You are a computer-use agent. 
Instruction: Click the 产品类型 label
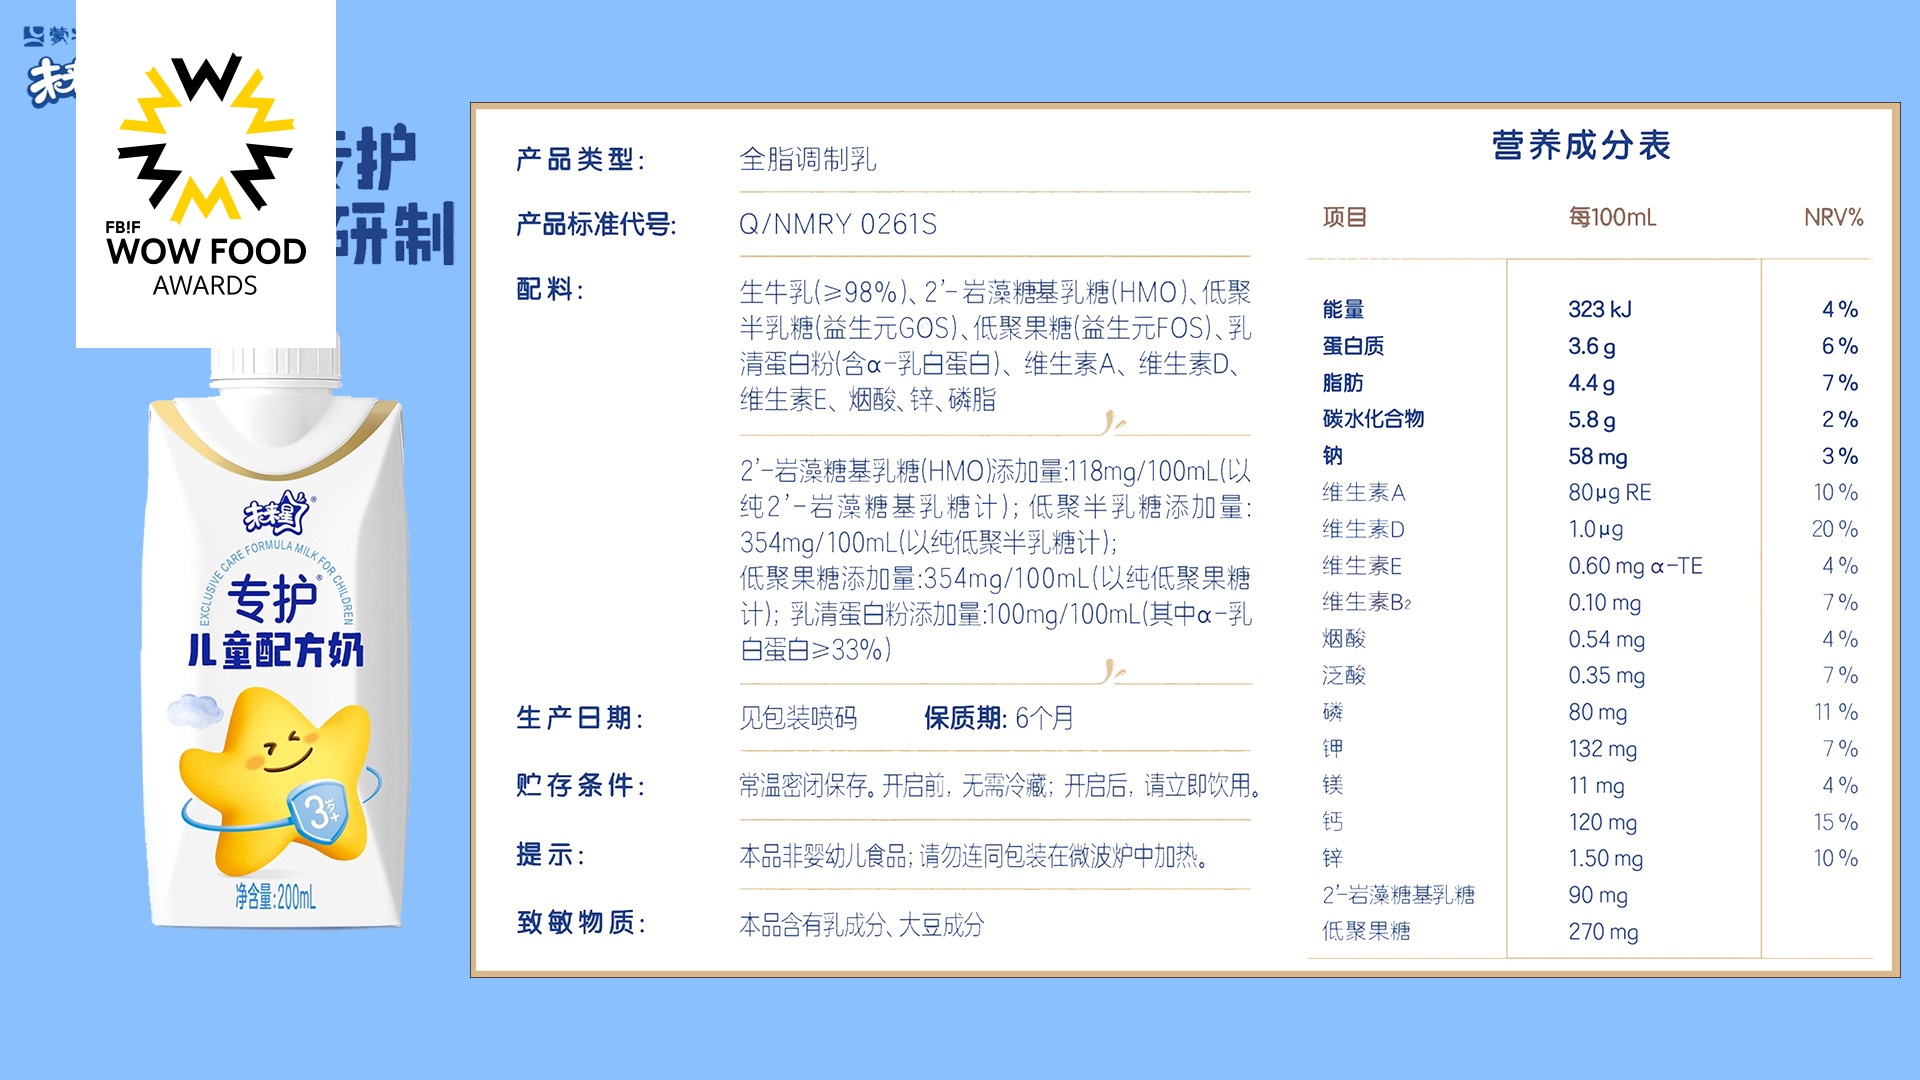[x=581, y=159]
